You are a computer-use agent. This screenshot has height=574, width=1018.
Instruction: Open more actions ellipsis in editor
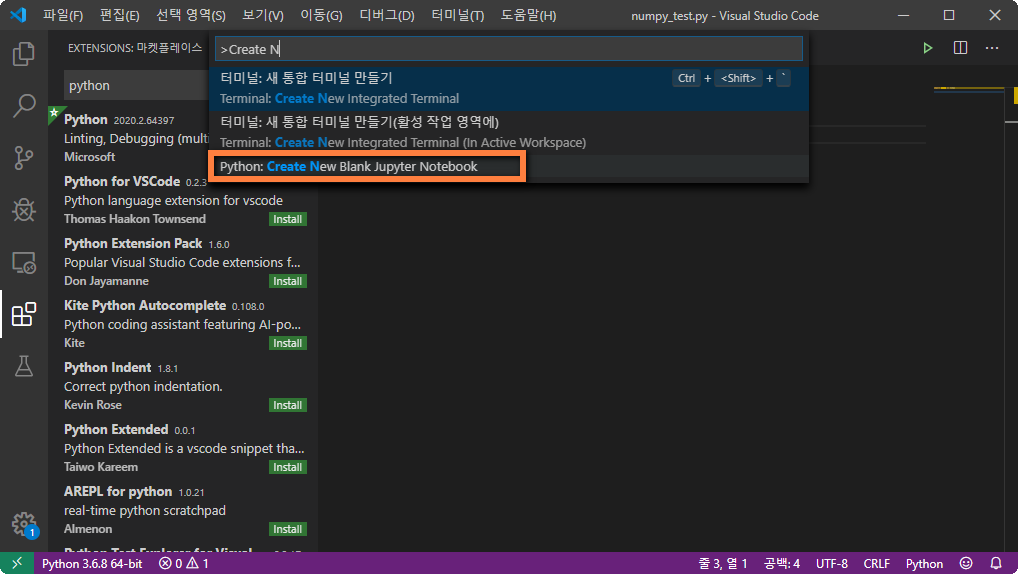click(x=992, y=48)
